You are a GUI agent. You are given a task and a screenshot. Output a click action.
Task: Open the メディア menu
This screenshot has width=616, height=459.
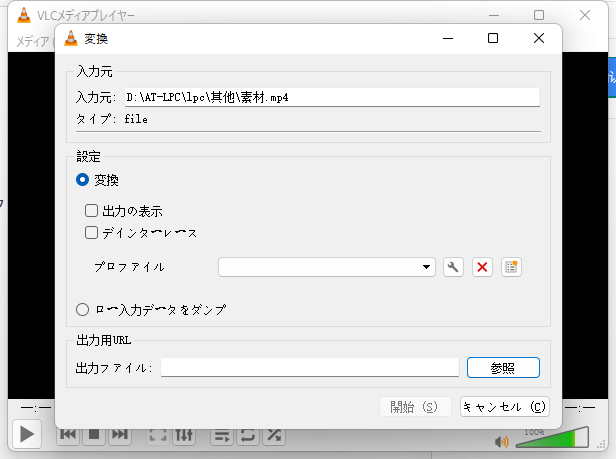coord(30,41)
